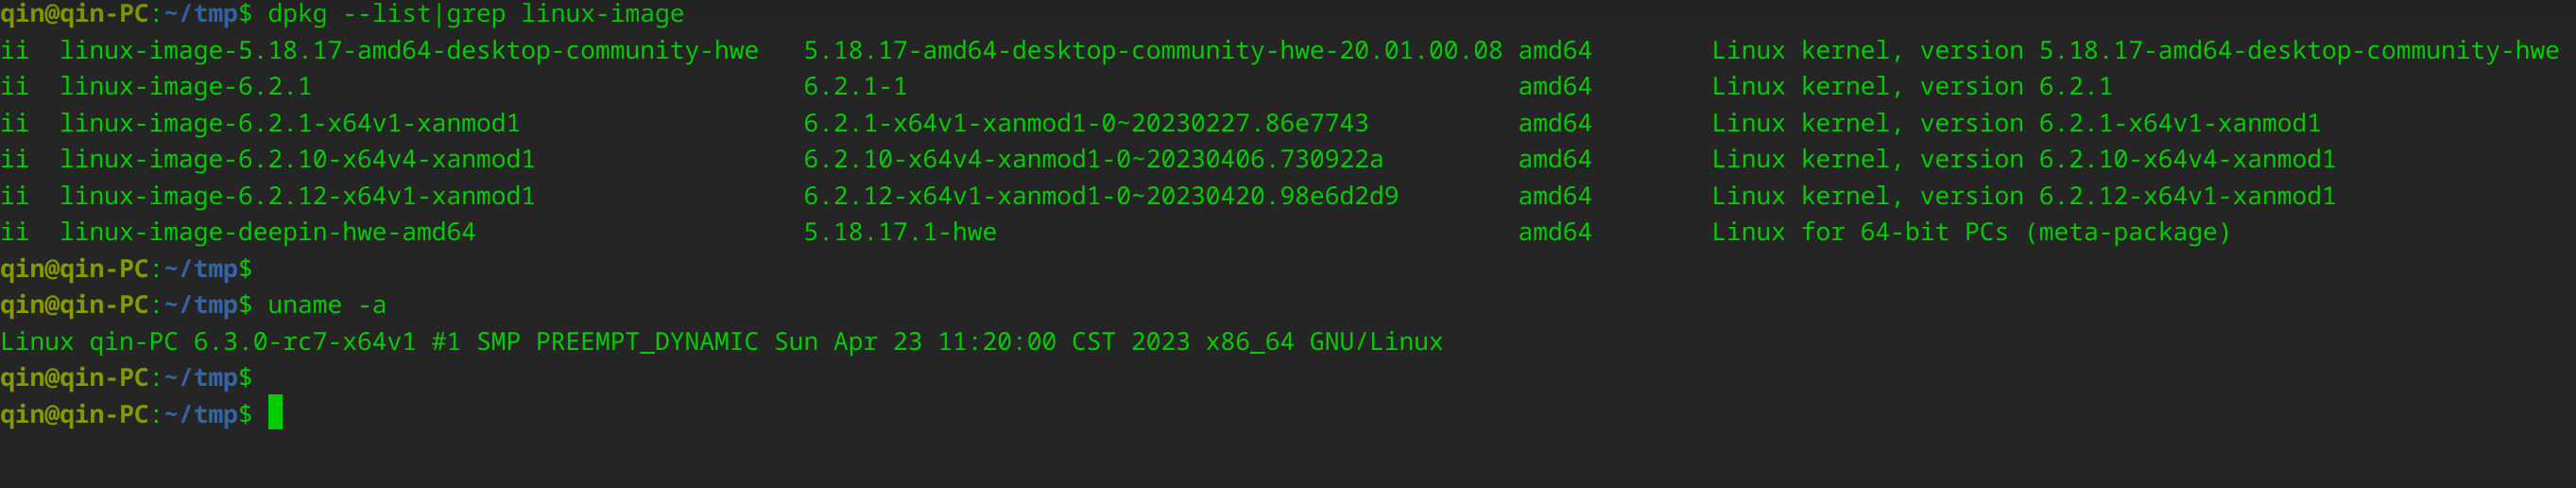The image size is (2576, 488).
Task: Click the kernel release 6.3.0-rc7-x64v1 text
Action: [x=304, y=342]
